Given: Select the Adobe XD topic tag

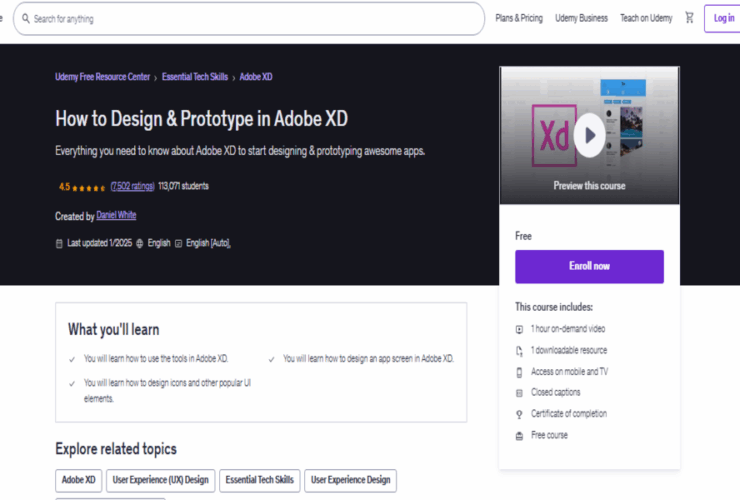Looking at the screenshot, I should pos(78,480).
